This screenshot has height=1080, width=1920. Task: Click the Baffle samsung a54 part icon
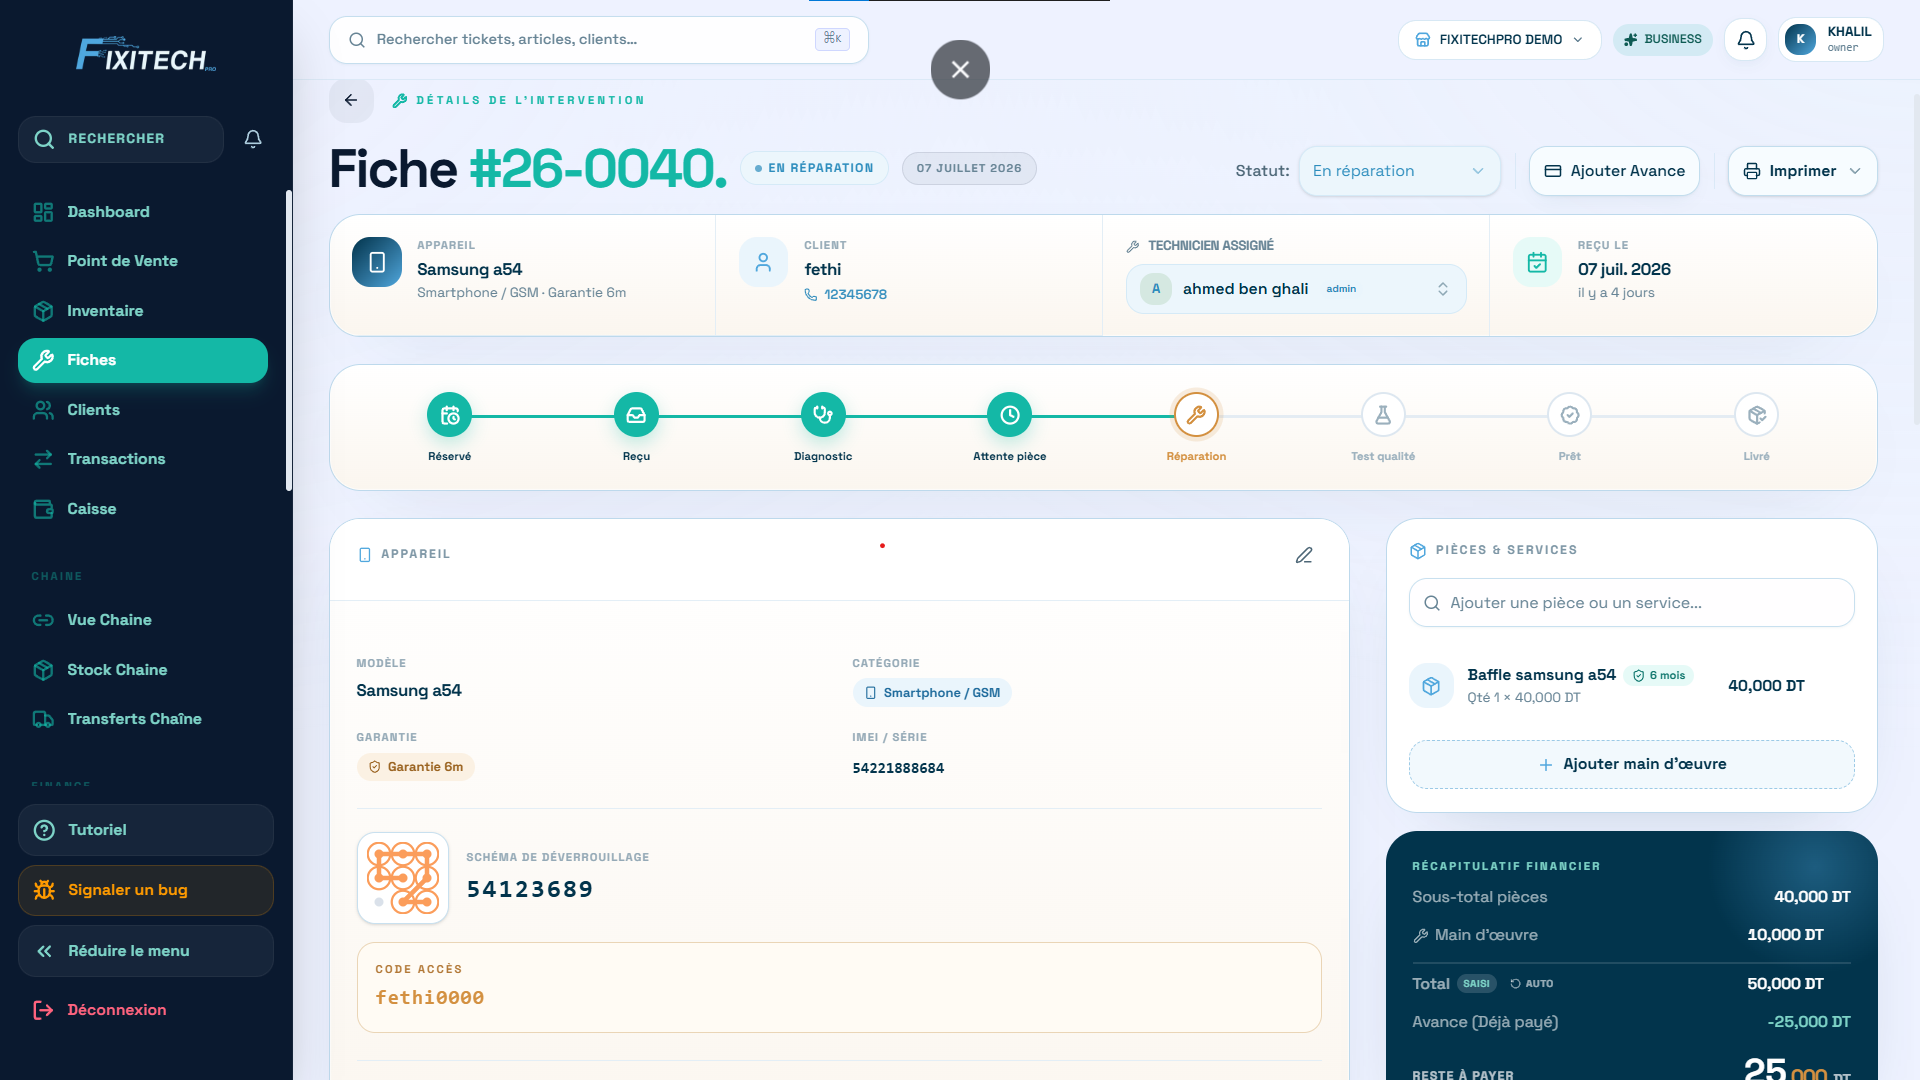(1431, 686)
